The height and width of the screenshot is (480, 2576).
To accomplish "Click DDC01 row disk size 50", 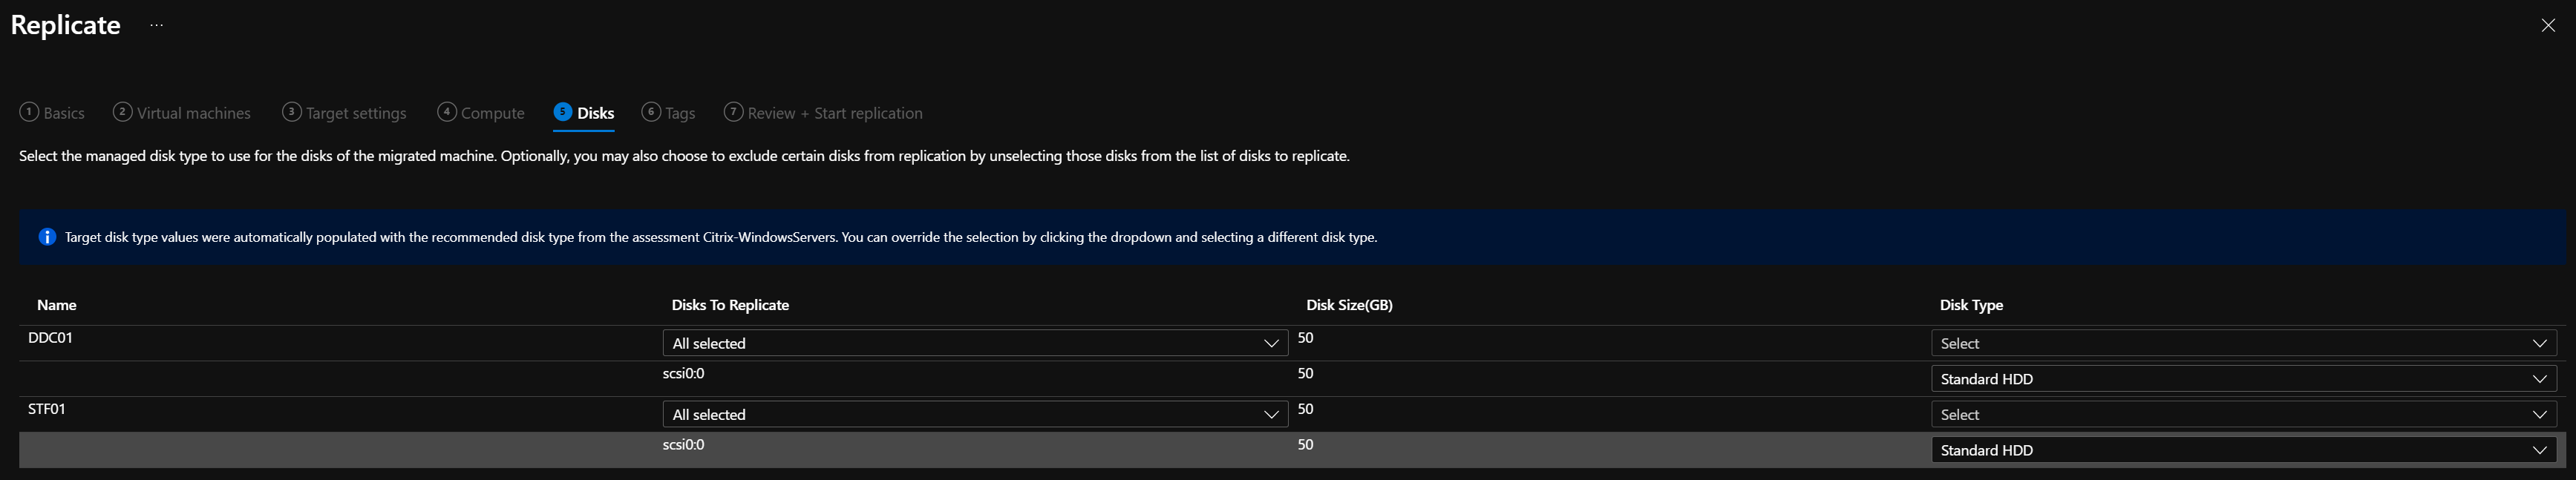I will 1305,338.
